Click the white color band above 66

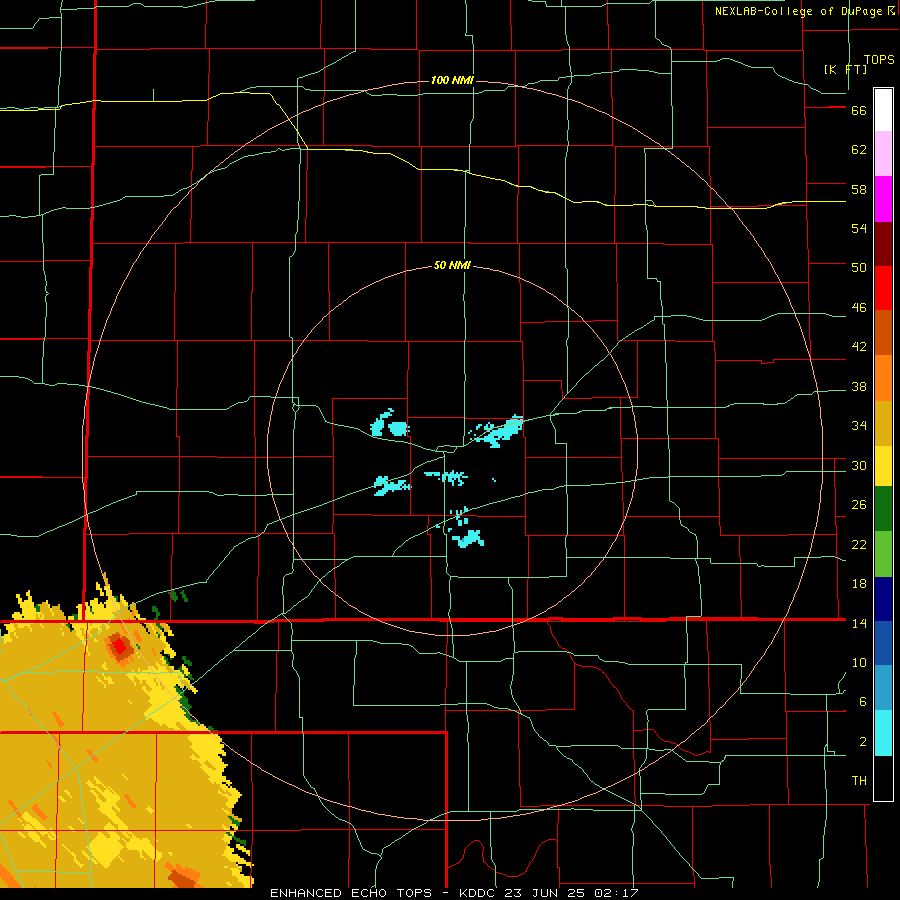click(883, 110)
